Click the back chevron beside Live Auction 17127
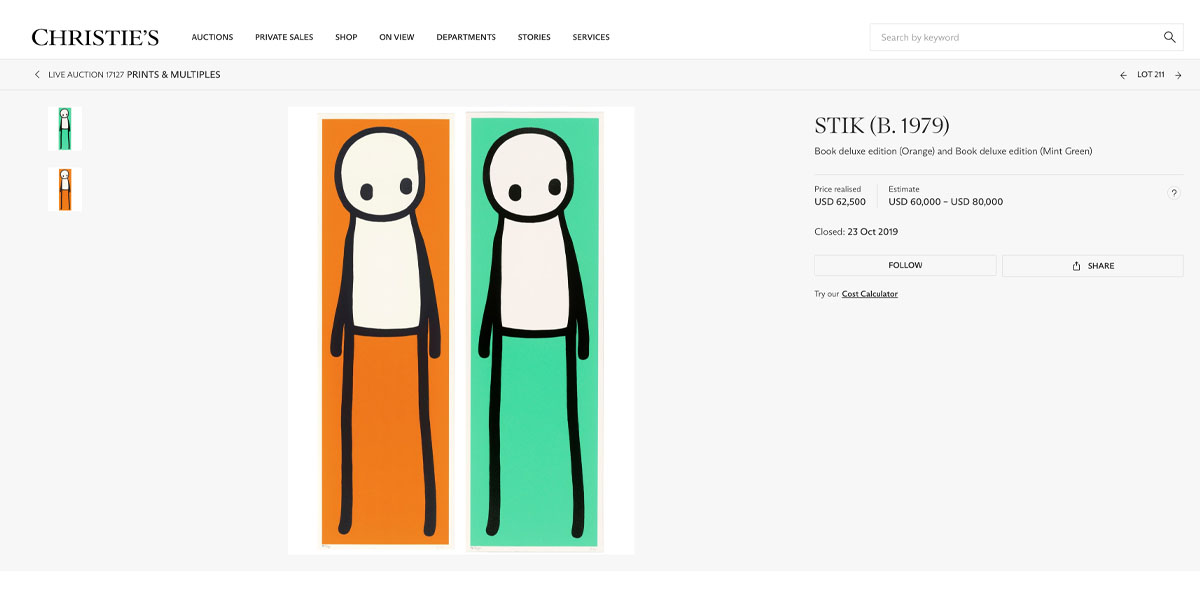The image size is (1200, 600). click(37, 74)
